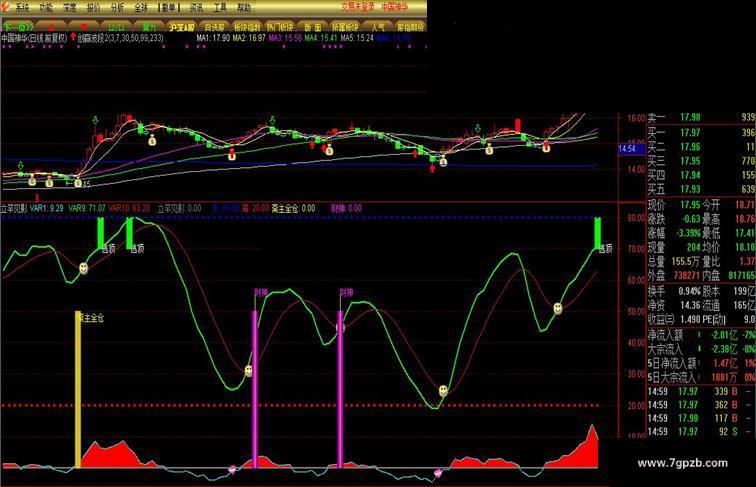Click the 总量 155.5万 value
Image resolution: width=756 pixels, height=487 pixels.
point(685,262)
